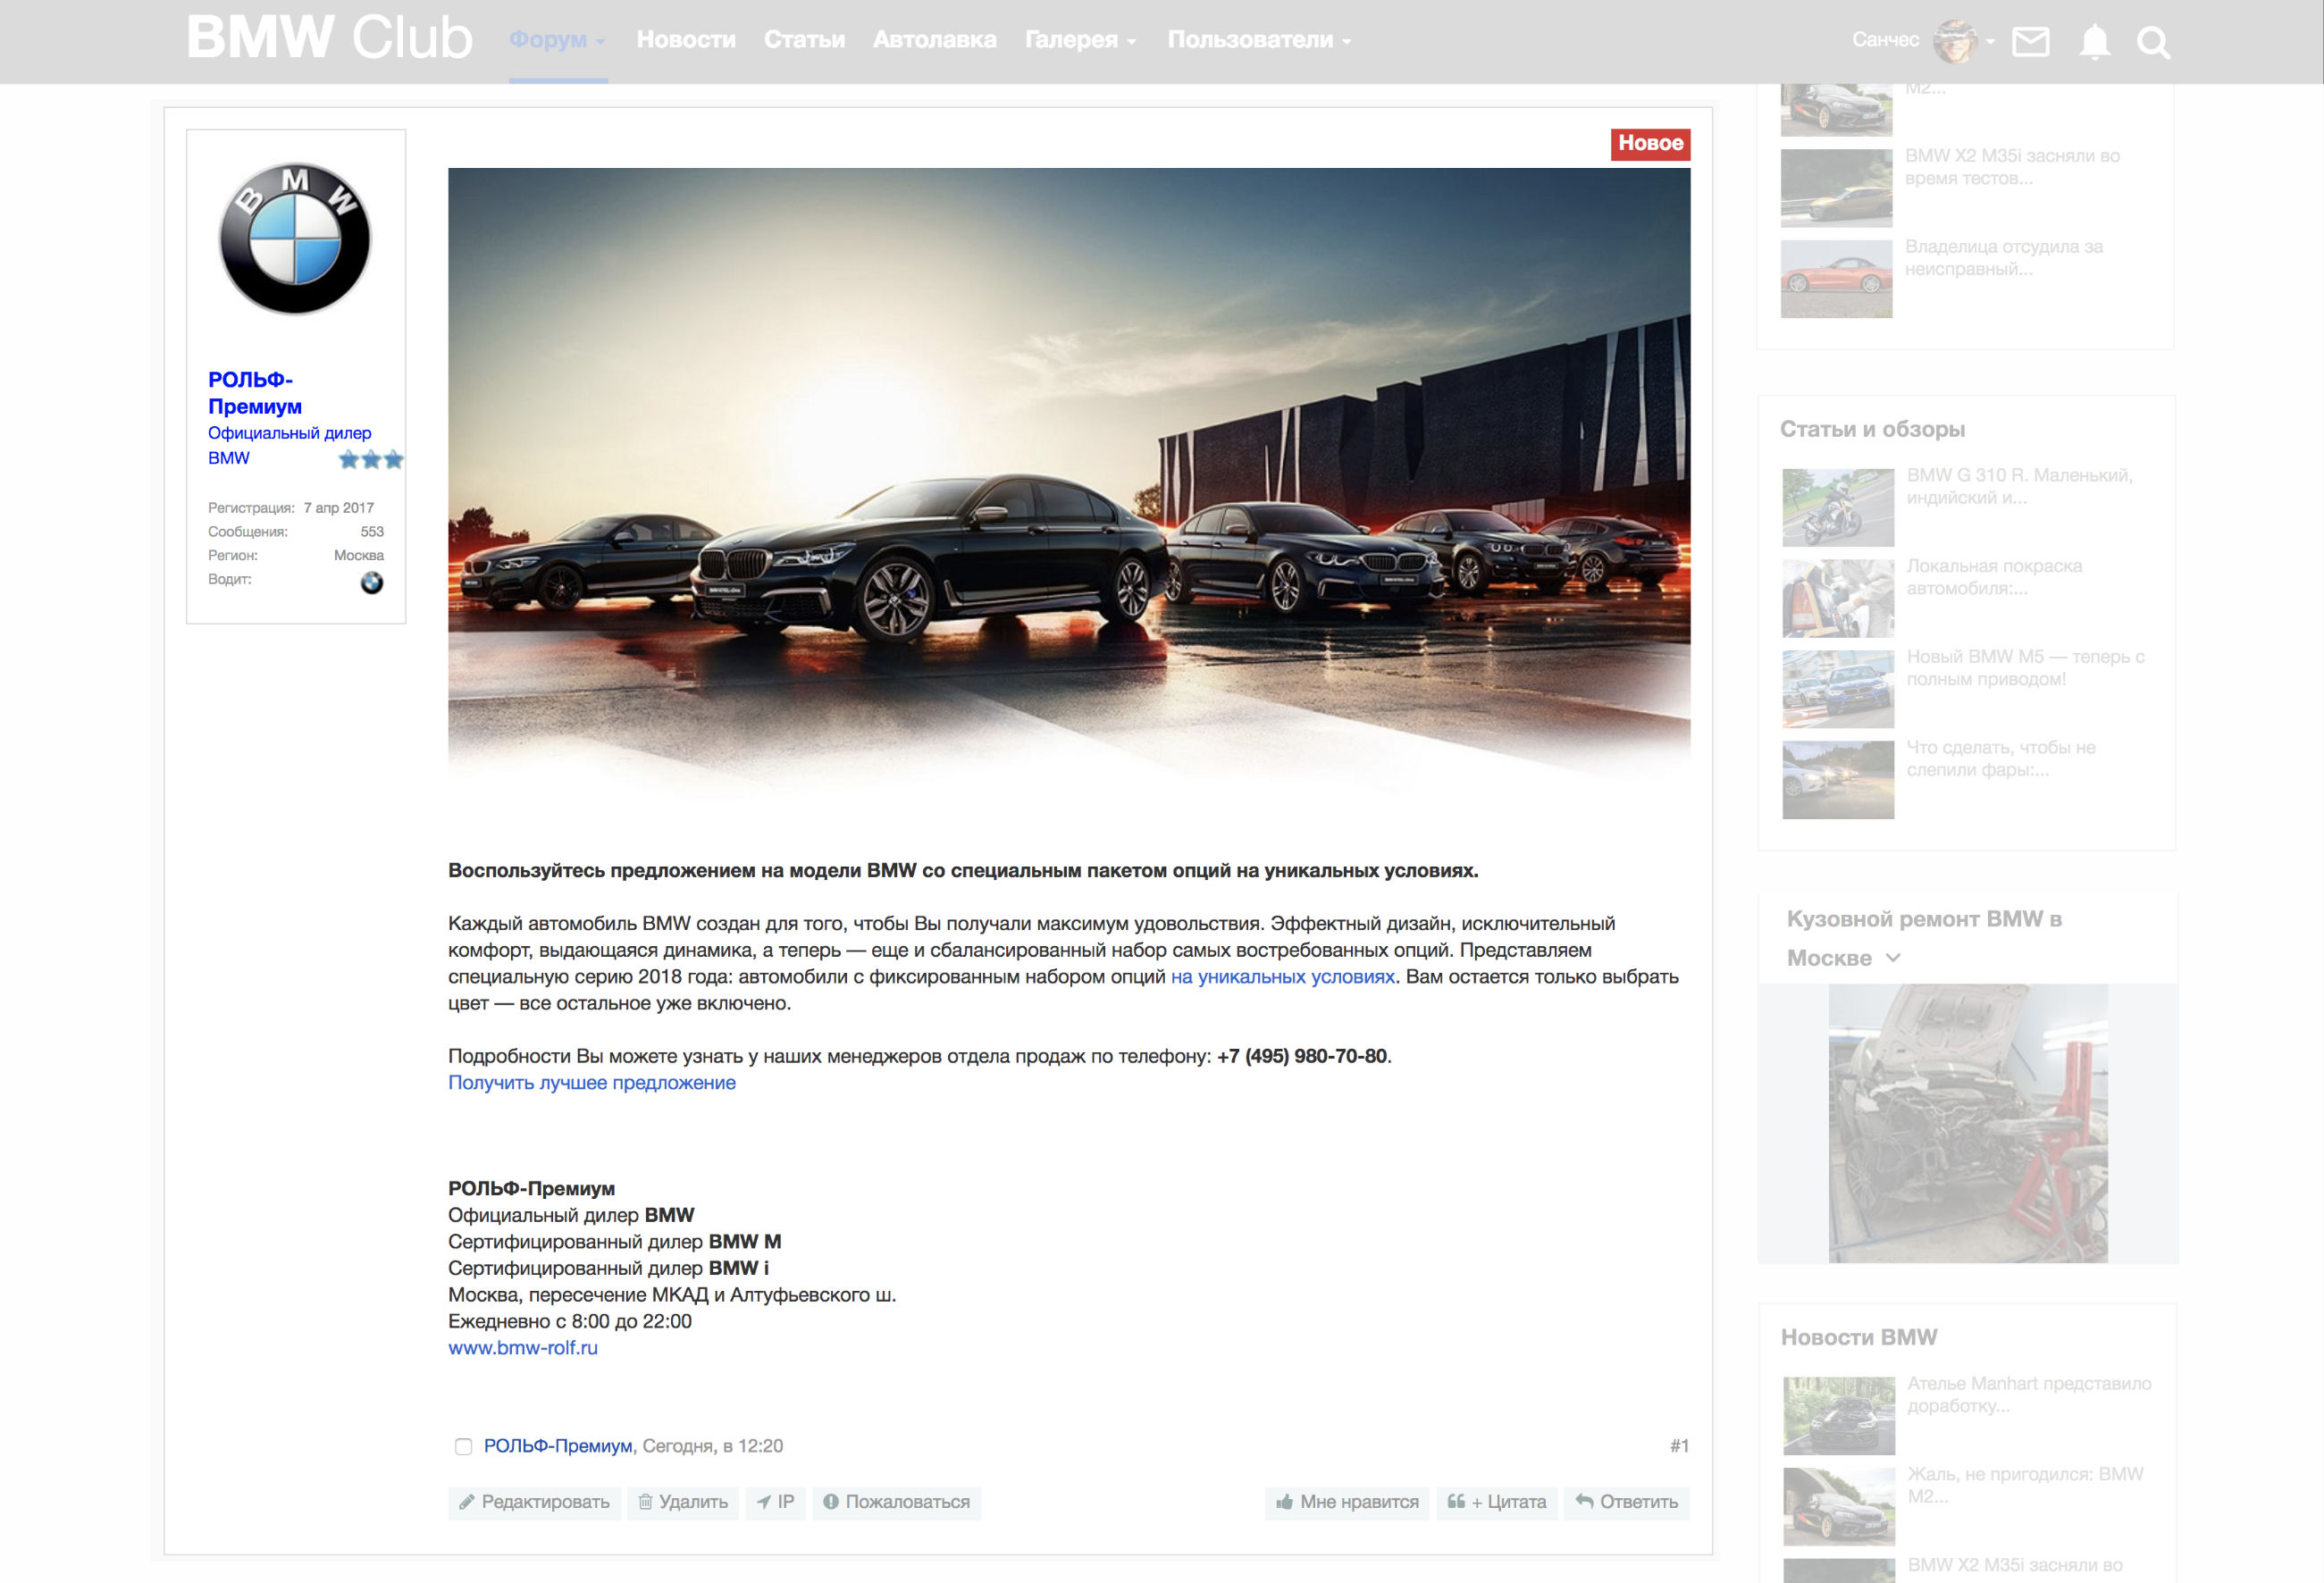Open the headlights article thumbnail
2324x1583 pixels.
[1838, 780]
